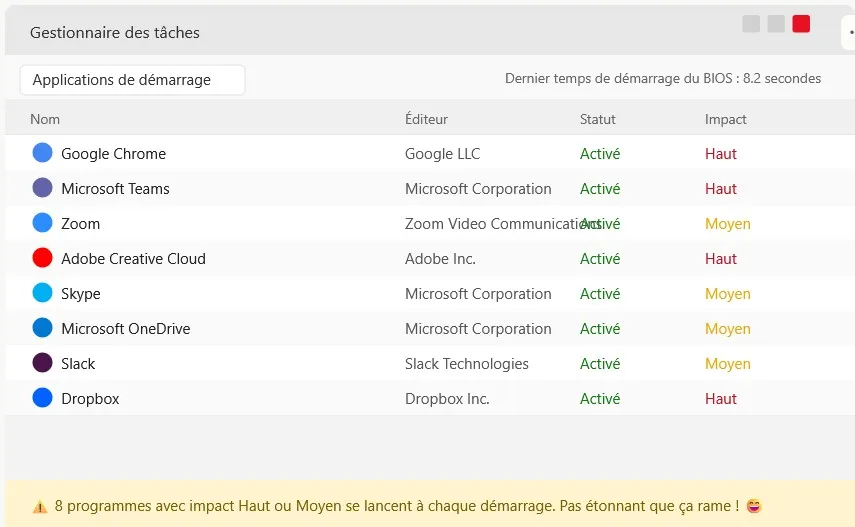Open the Applications de démarrage selector
The width and height of the screenshot is (855, 527).
pyautogui.click(x=133, y=80)
